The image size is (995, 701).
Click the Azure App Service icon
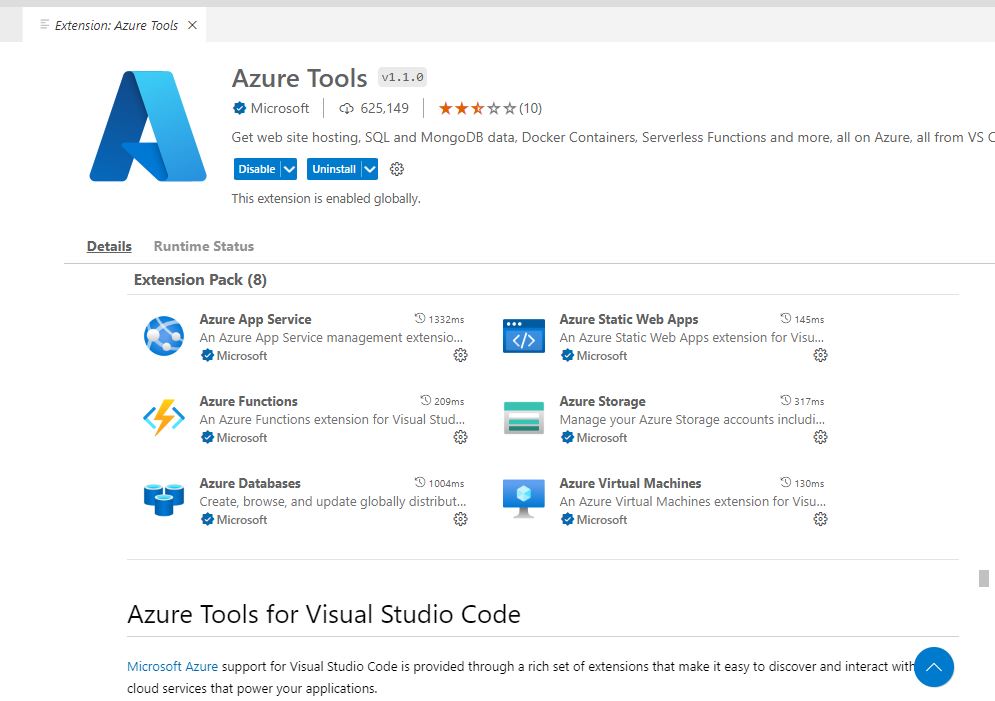[164, 336]
